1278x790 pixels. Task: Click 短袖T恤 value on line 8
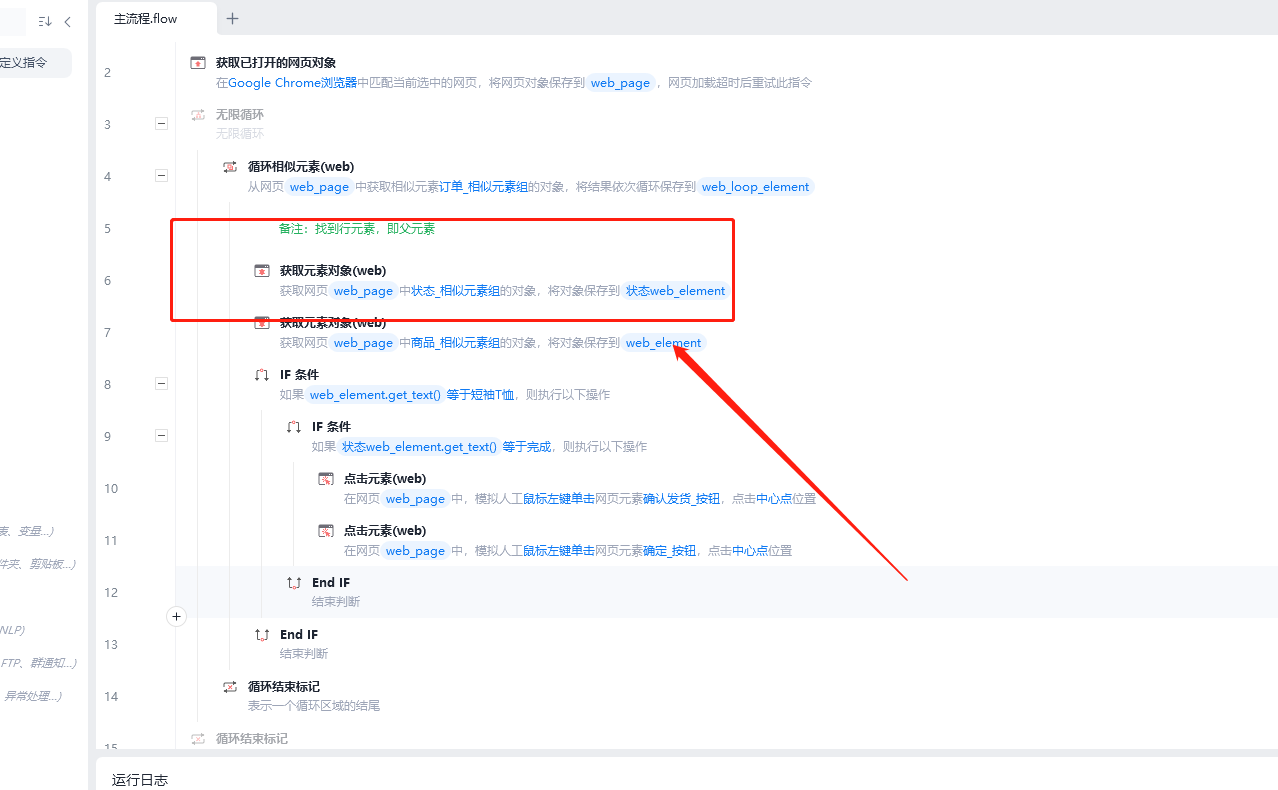[x=492, y=395]
